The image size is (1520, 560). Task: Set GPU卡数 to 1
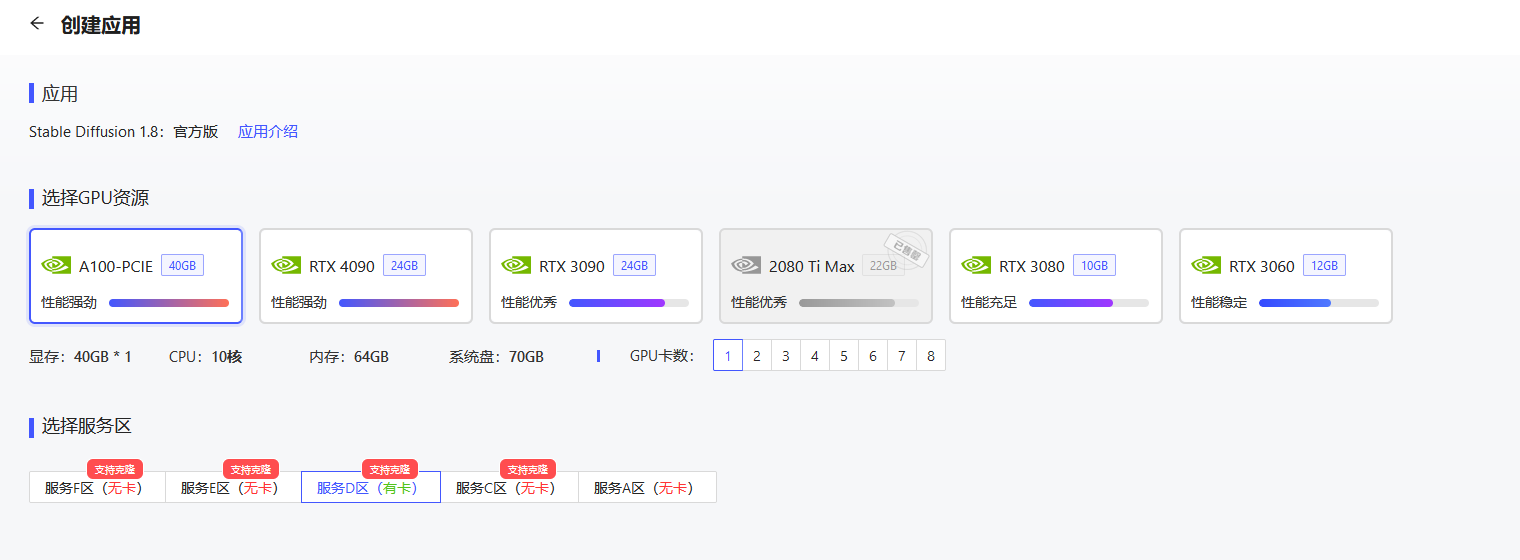click(728, 355)
